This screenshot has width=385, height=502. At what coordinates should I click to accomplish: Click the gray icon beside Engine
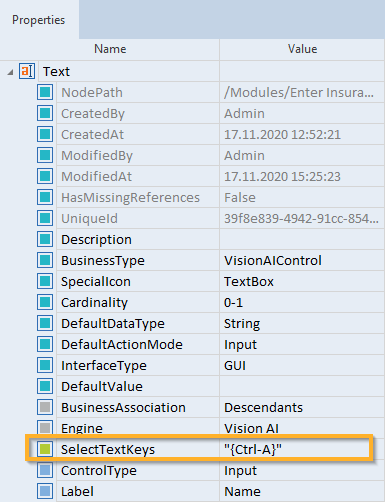click(45, 428)
